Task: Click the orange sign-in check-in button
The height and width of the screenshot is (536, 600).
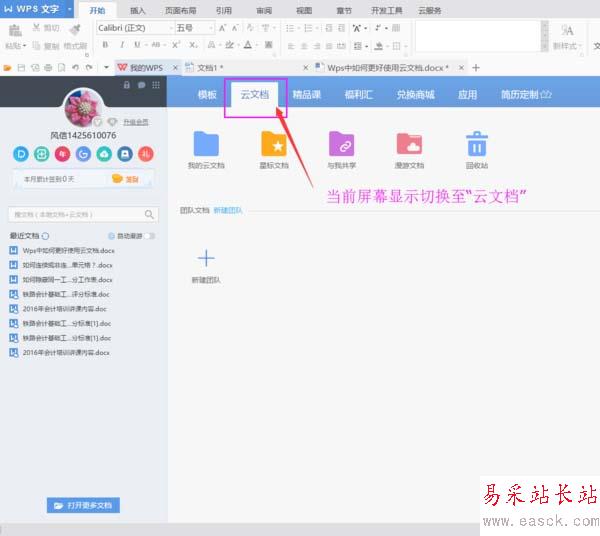Action: coord(126,179)
